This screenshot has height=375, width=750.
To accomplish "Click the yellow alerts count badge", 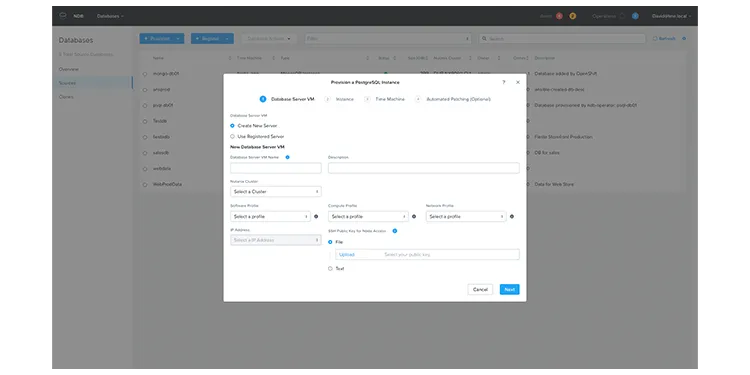I will [x=573, y=16].
